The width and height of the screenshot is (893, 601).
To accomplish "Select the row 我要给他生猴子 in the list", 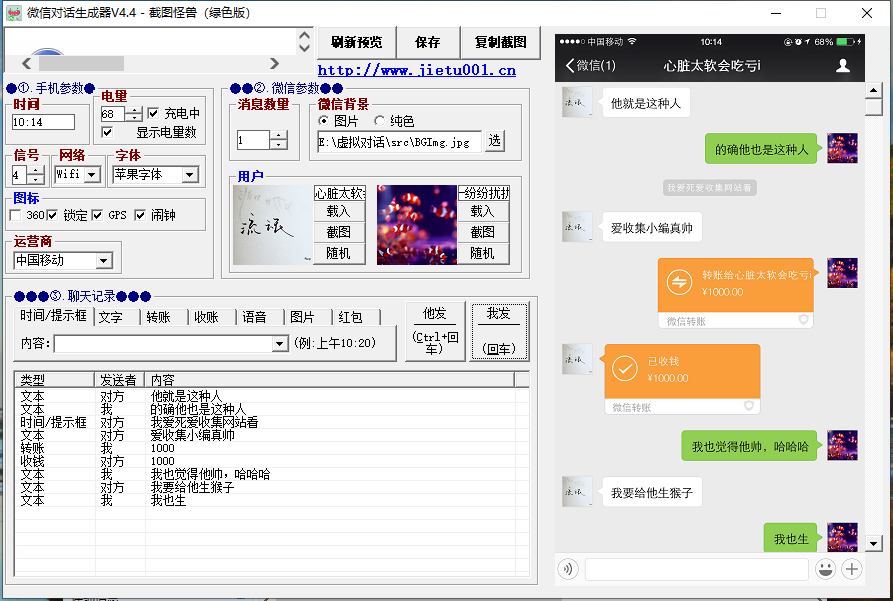I will (271, 488).
